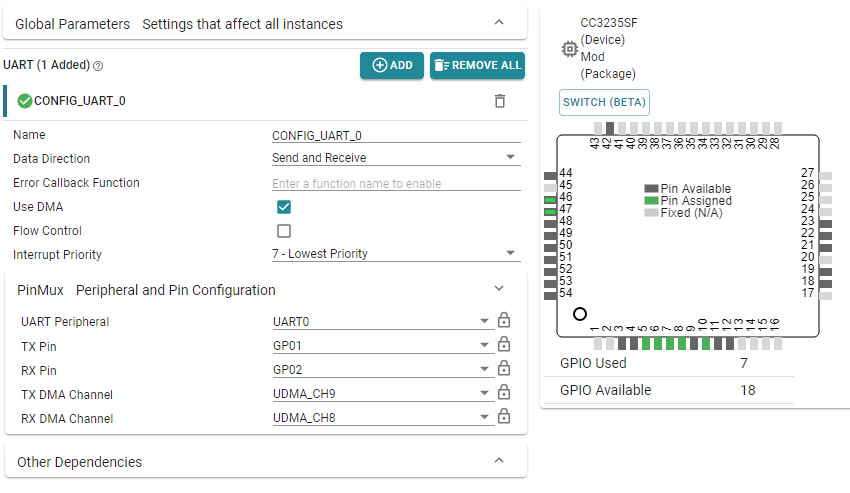Collapse the Global Parameters section
The width and height of the screenshot is (850, 493).
500,23
